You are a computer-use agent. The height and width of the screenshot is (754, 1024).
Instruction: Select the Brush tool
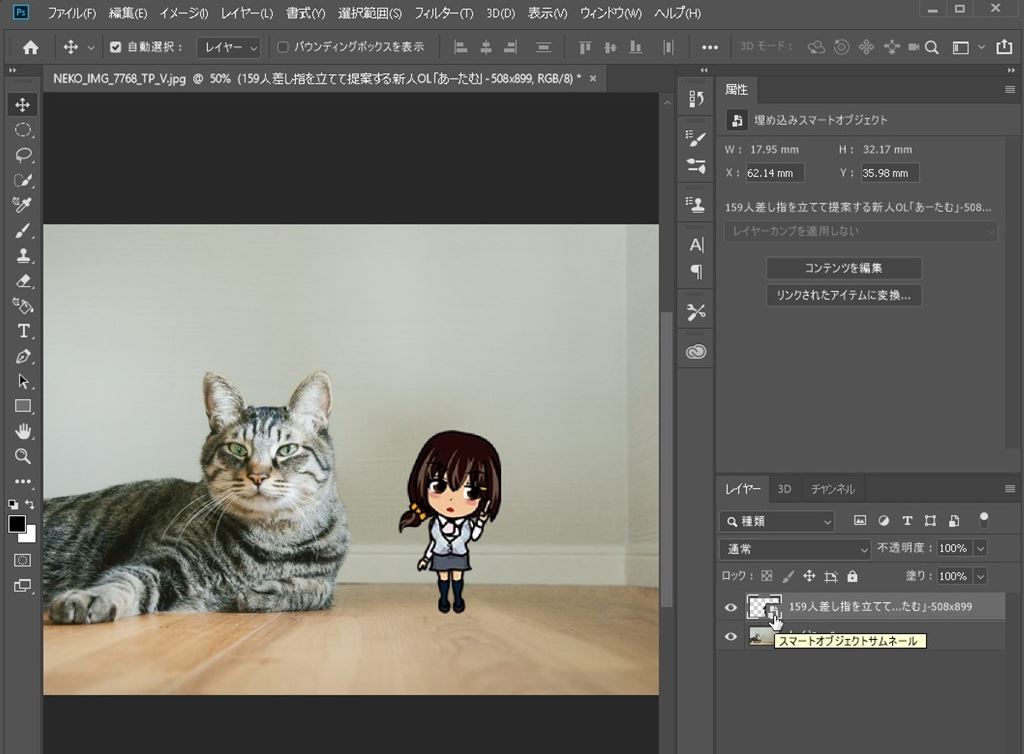(x=24, y=231)
